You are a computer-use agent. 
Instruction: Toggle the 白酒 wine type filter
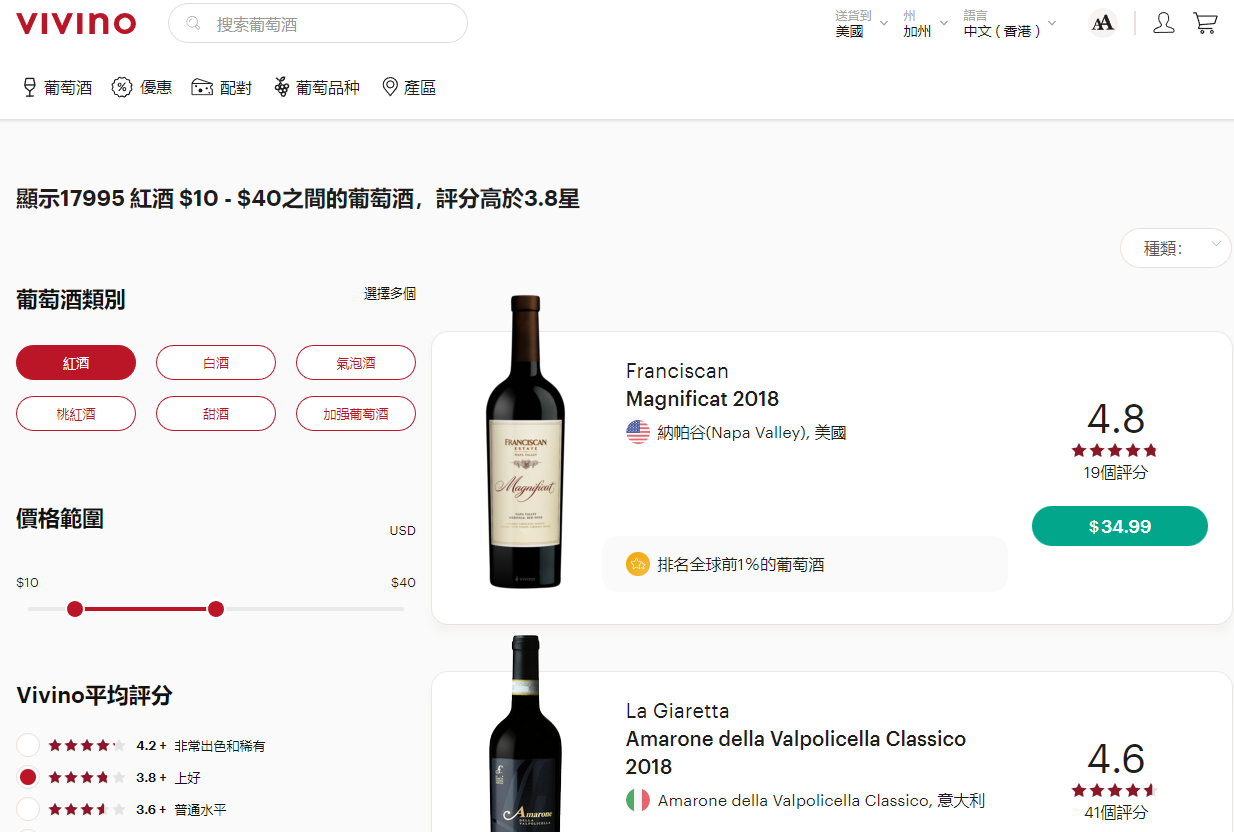coord(216,363)
